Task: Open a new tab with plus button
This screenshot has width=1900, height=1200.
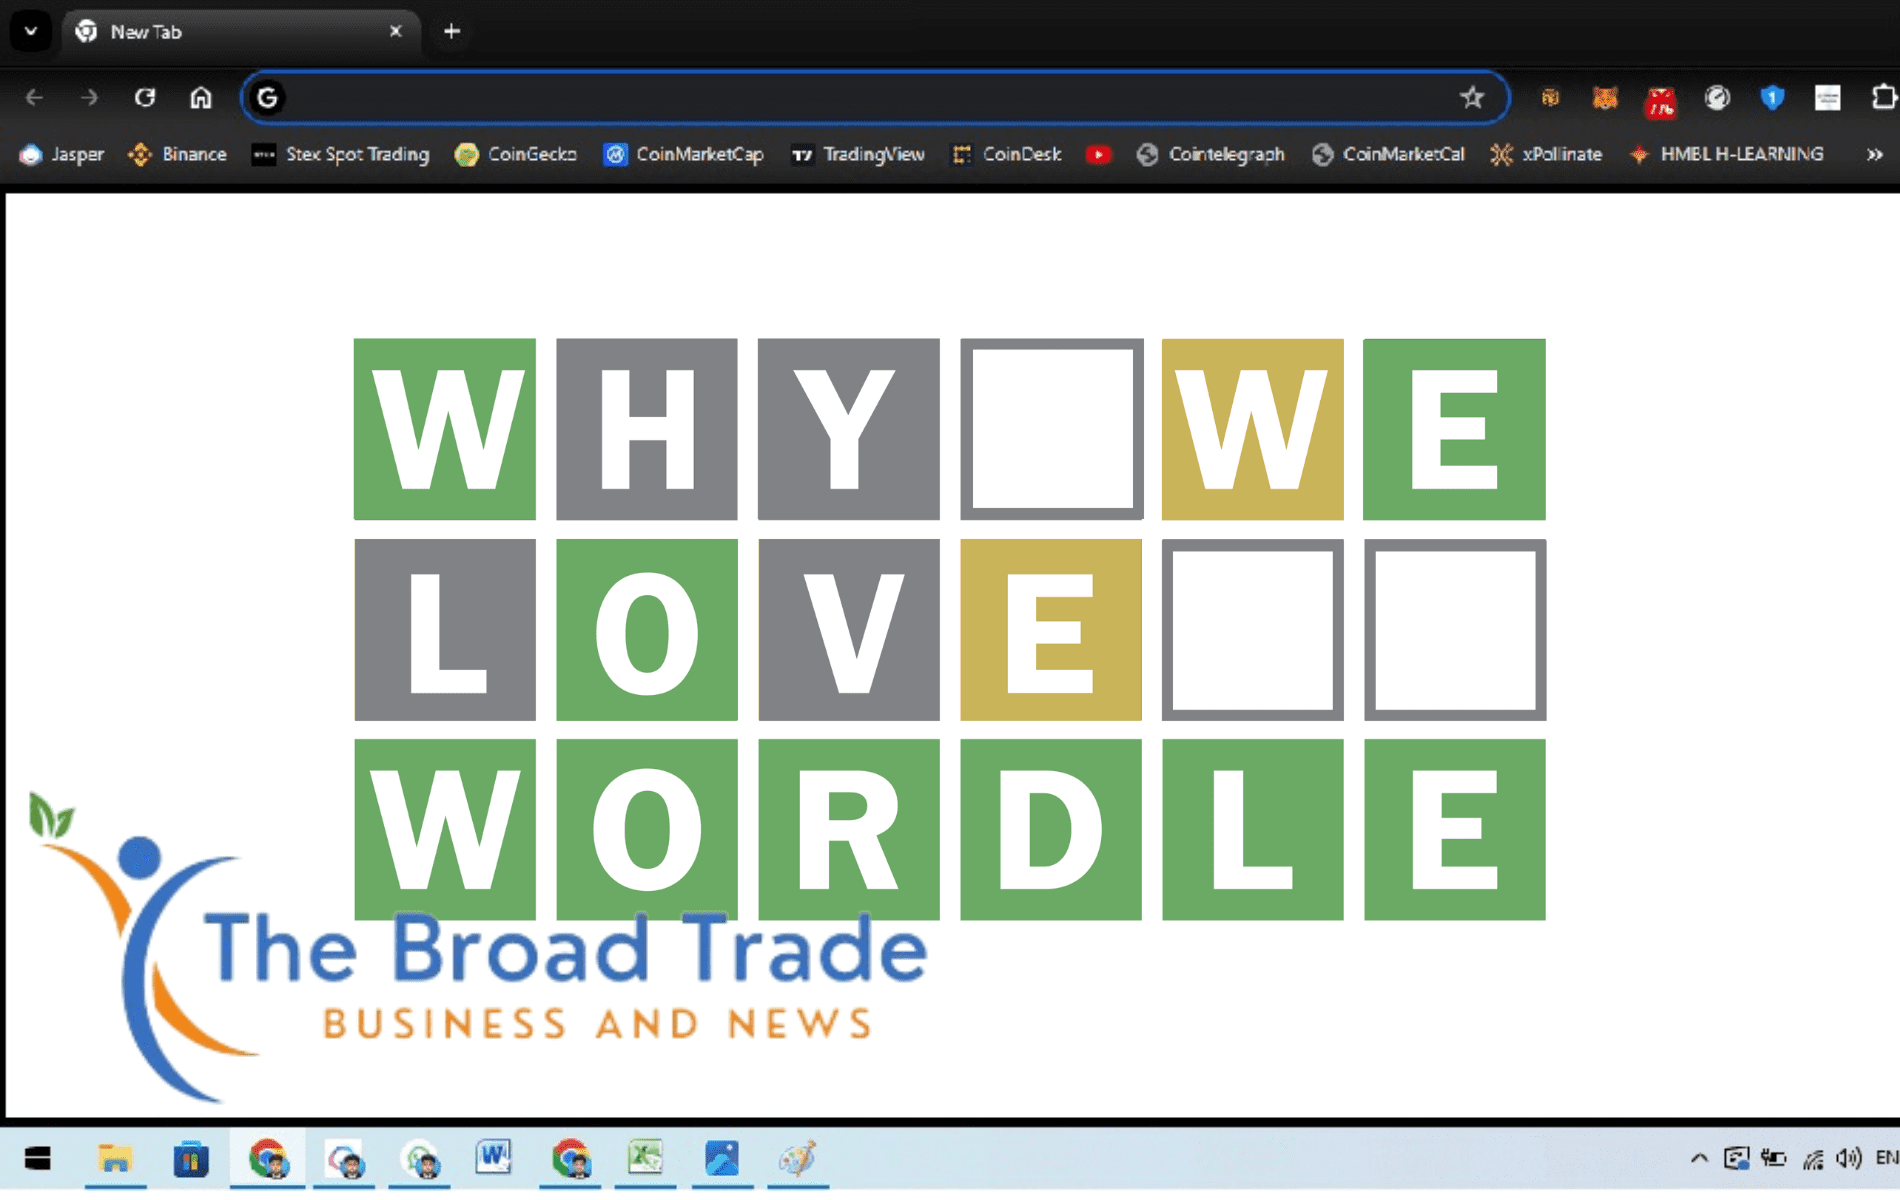Action: point(452,31)
